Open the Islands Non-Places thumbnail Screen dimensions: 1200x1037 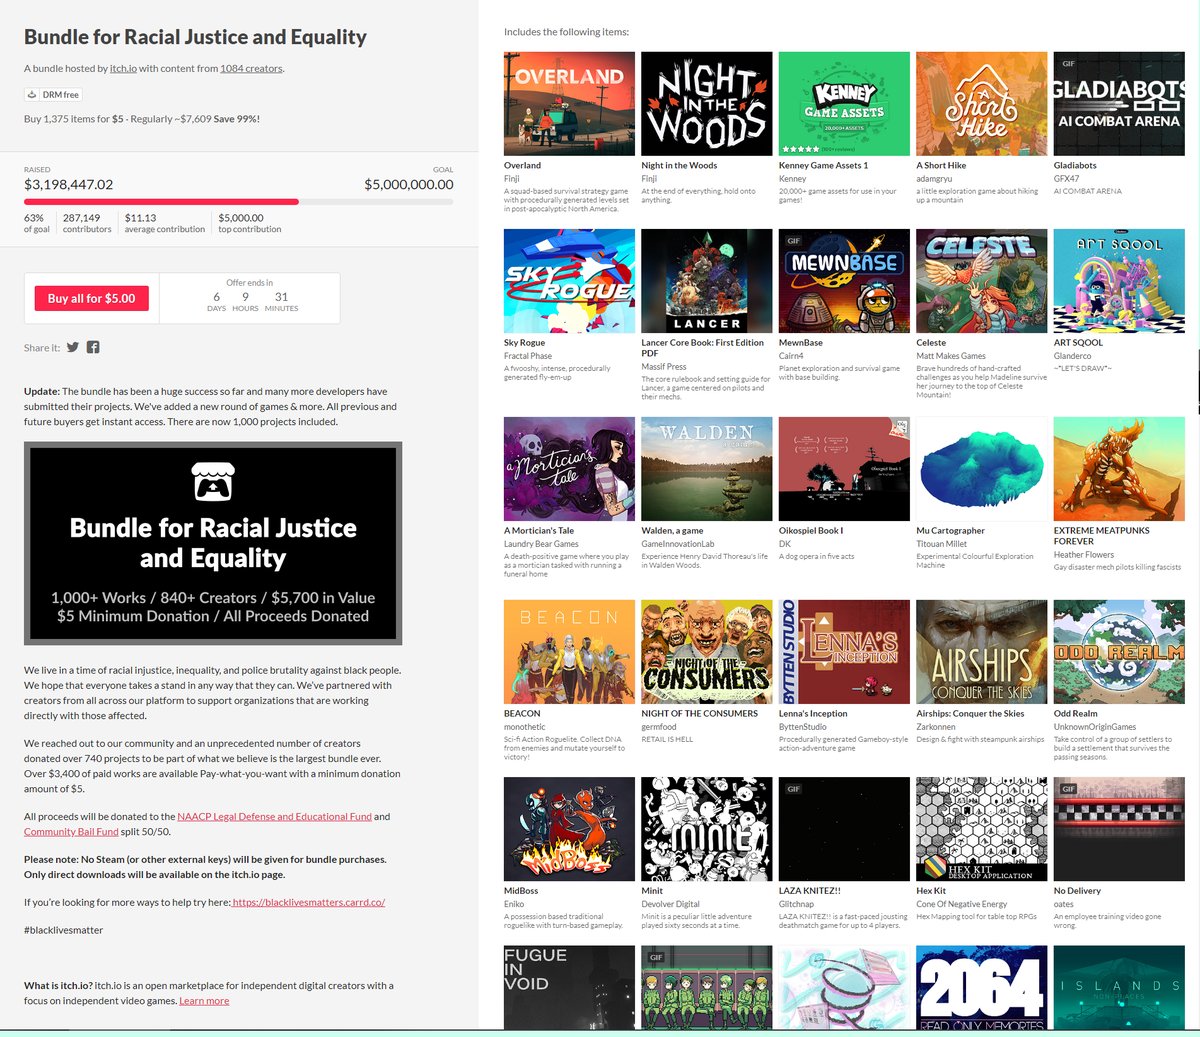(x=1119, y=988)
